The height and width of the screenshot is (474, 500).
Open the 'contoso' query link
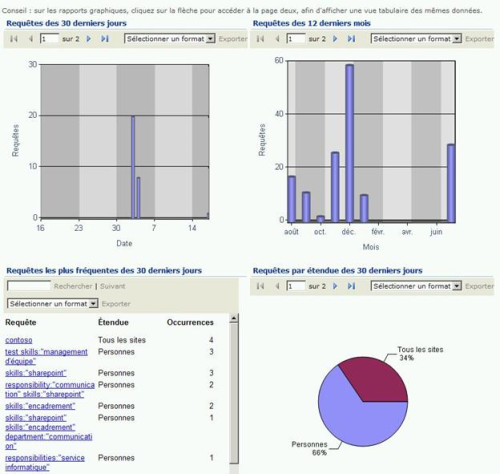(19, 340)
